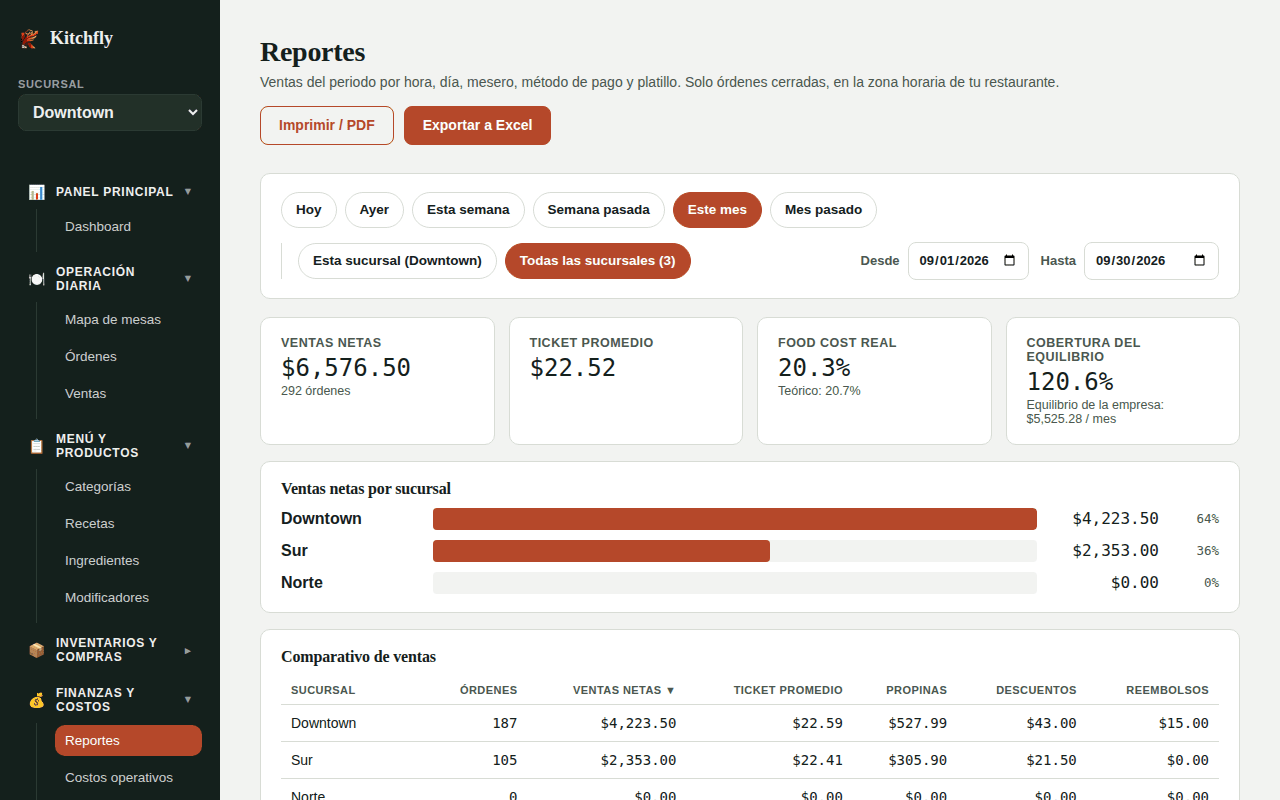Open the Sucursal dropdown showing Downtown

click(x=110, y=112)
